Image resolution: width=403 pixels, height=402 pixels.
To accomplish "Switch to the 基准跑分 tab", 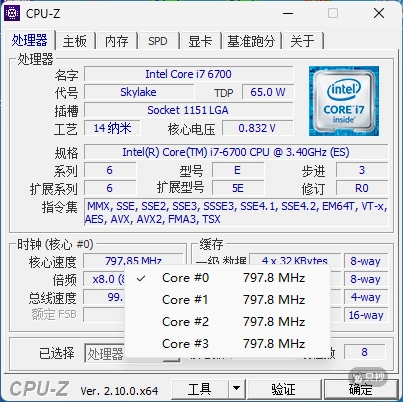I will point(251,41).
